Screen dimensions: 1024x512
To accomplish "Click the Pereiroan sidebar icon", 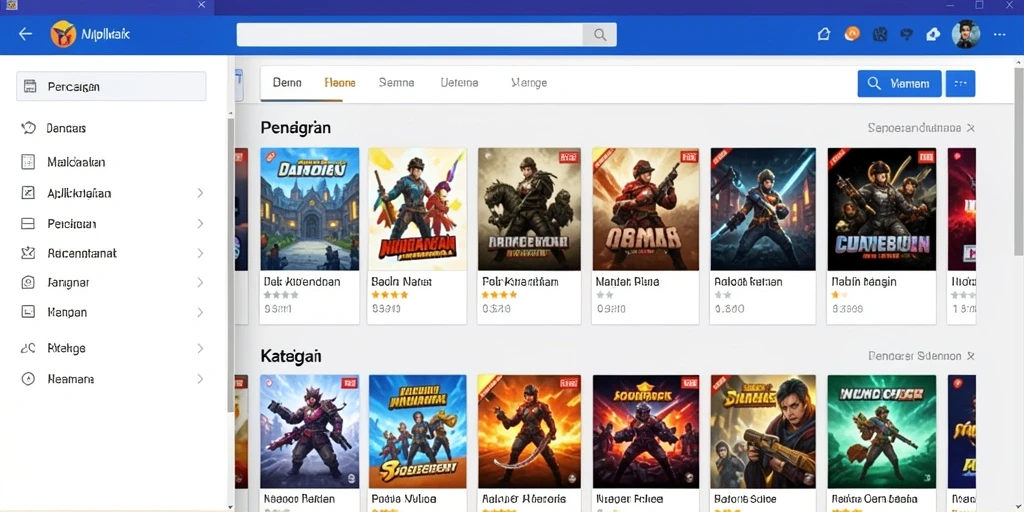I will (x=28, y=224).
